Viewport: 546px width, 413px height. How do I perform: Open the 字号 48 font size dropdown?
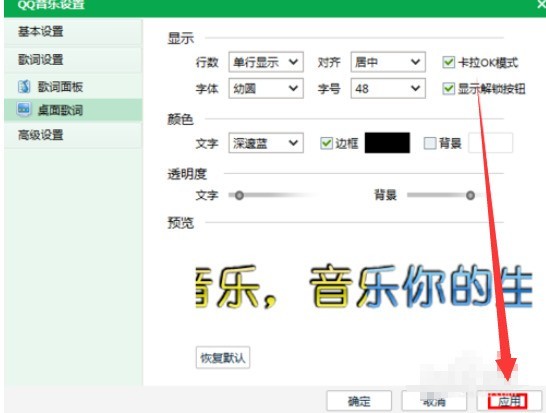click(x=388, y=88)
